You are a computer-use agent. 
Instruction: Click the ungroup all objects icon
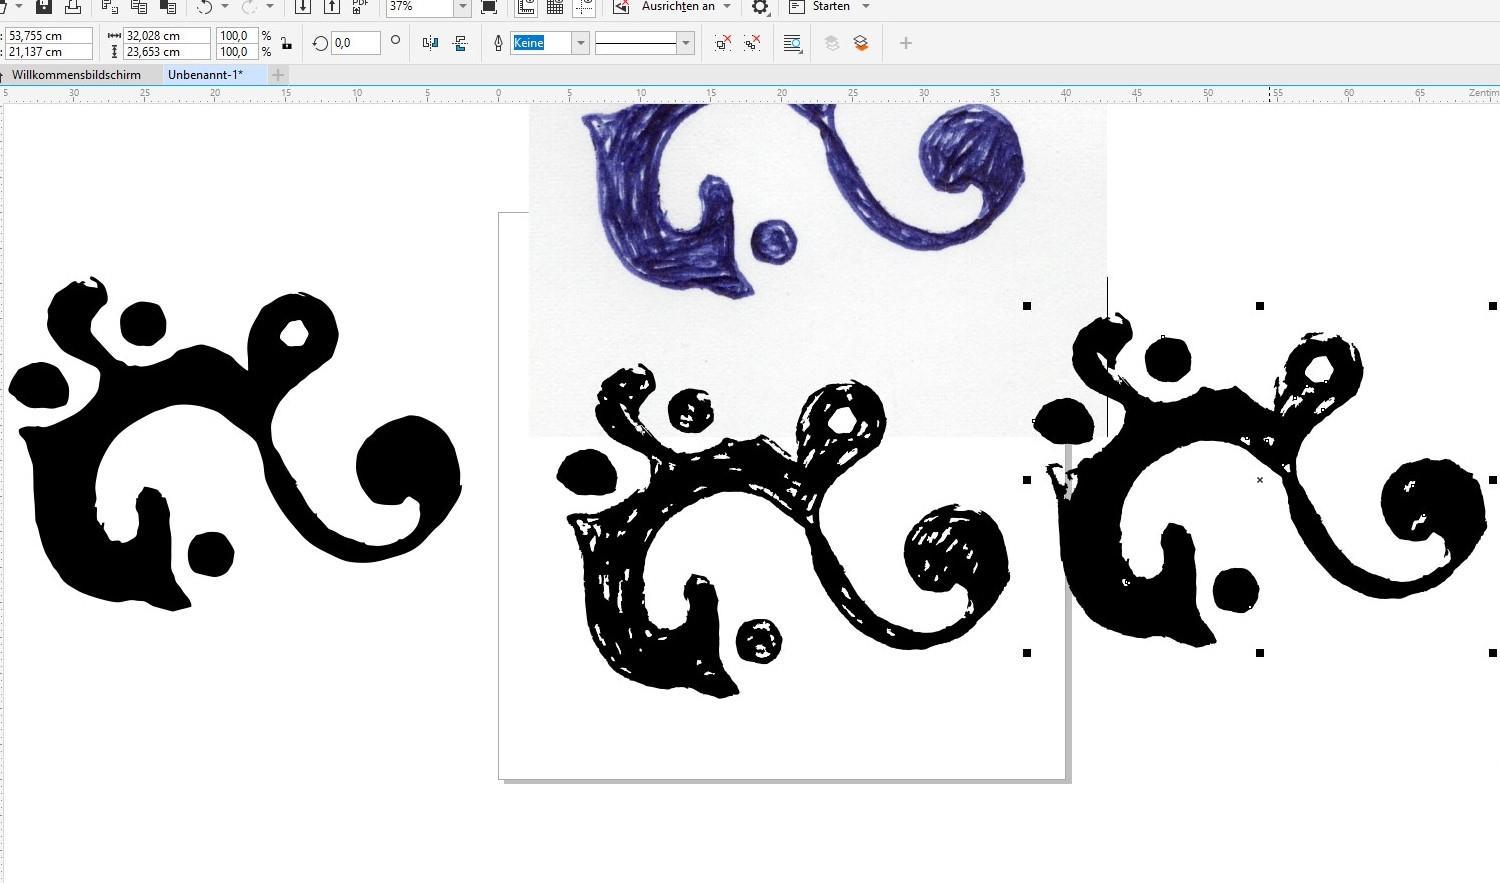[x=753, y=43]
